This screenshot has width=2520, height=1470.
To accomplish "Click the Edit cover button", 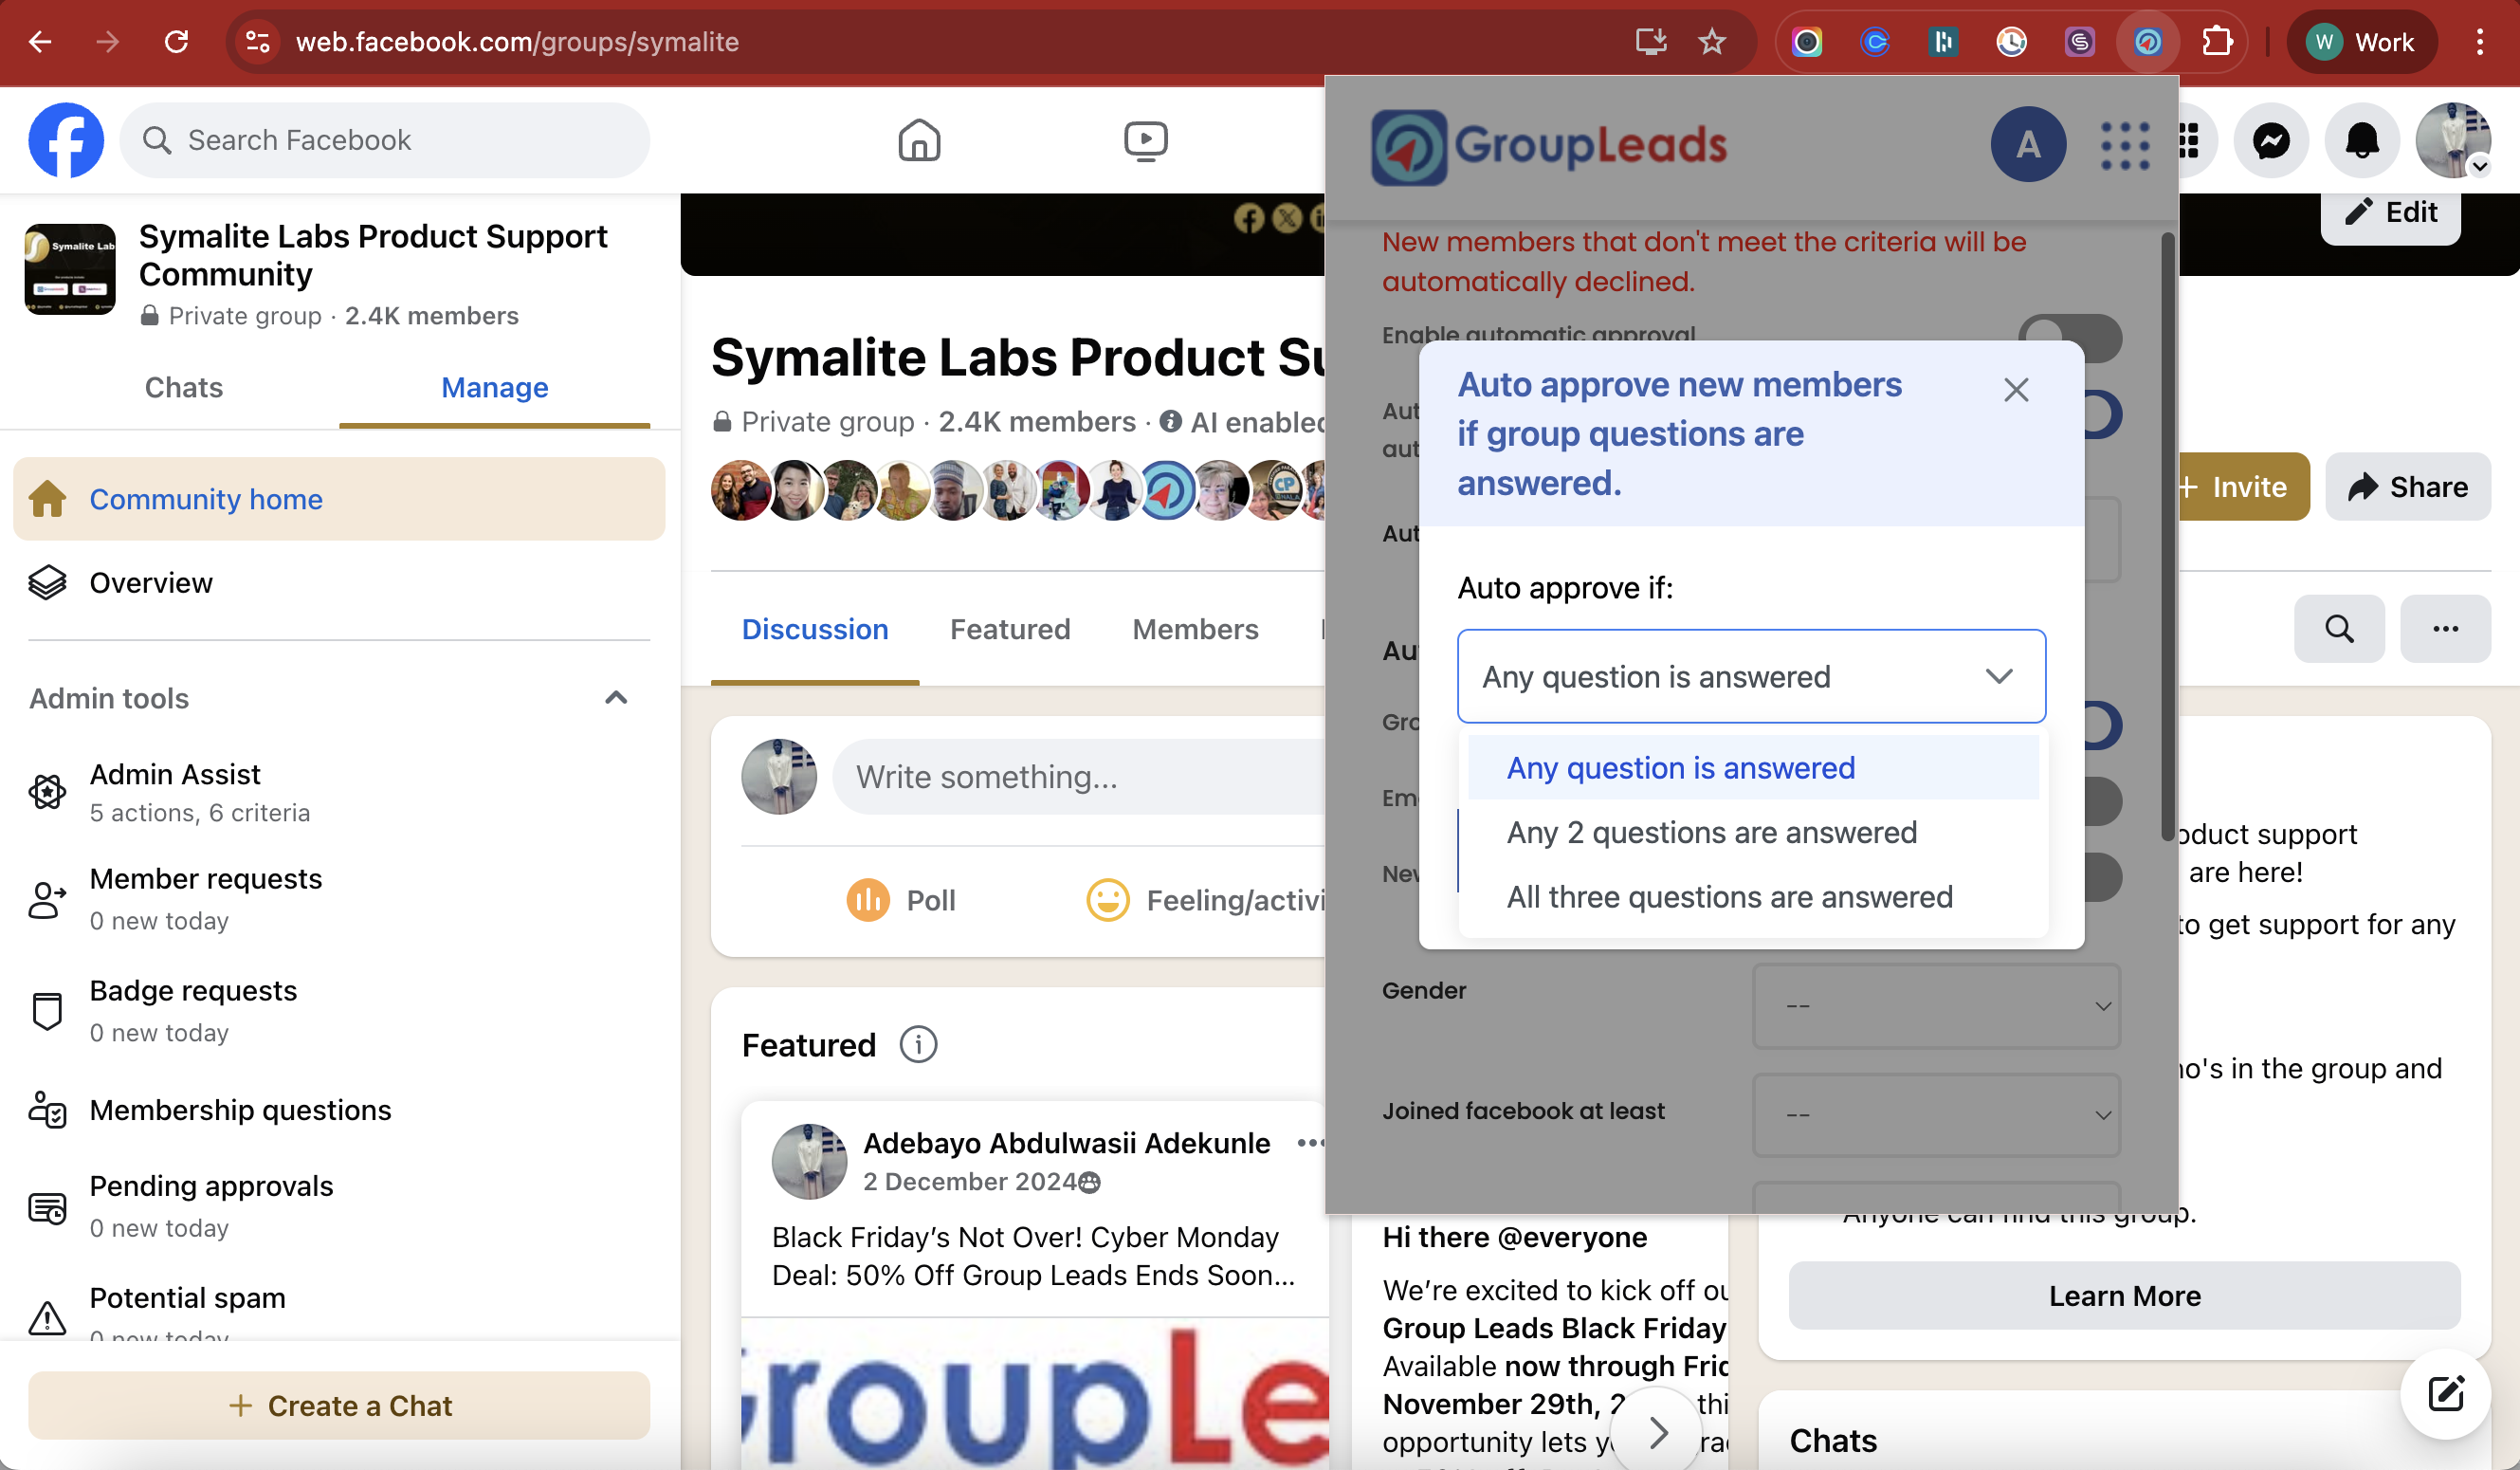I will tap(2390, 213).
